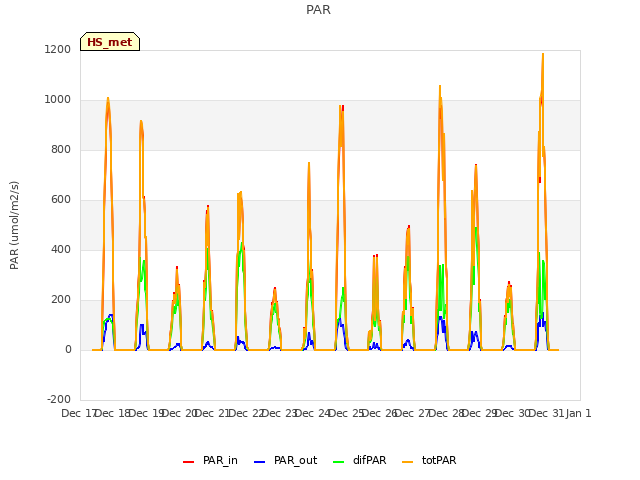Viewport: 640px width, 480px height.
Task: Toggle the PAR_in legend entry
Action: (x=210, y=460)
